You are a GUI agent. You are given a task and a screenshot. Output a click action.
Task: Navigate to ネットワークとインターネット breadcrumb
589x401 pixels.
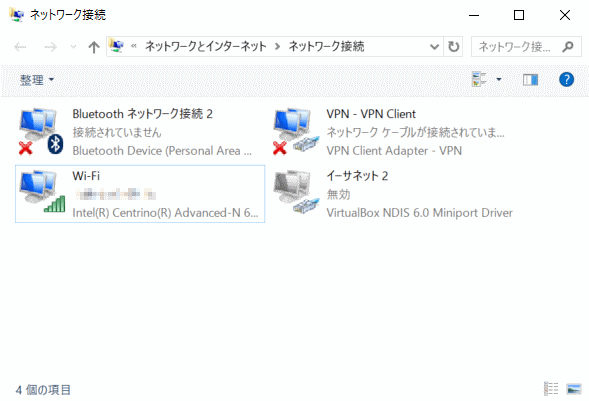pos(206,47)
